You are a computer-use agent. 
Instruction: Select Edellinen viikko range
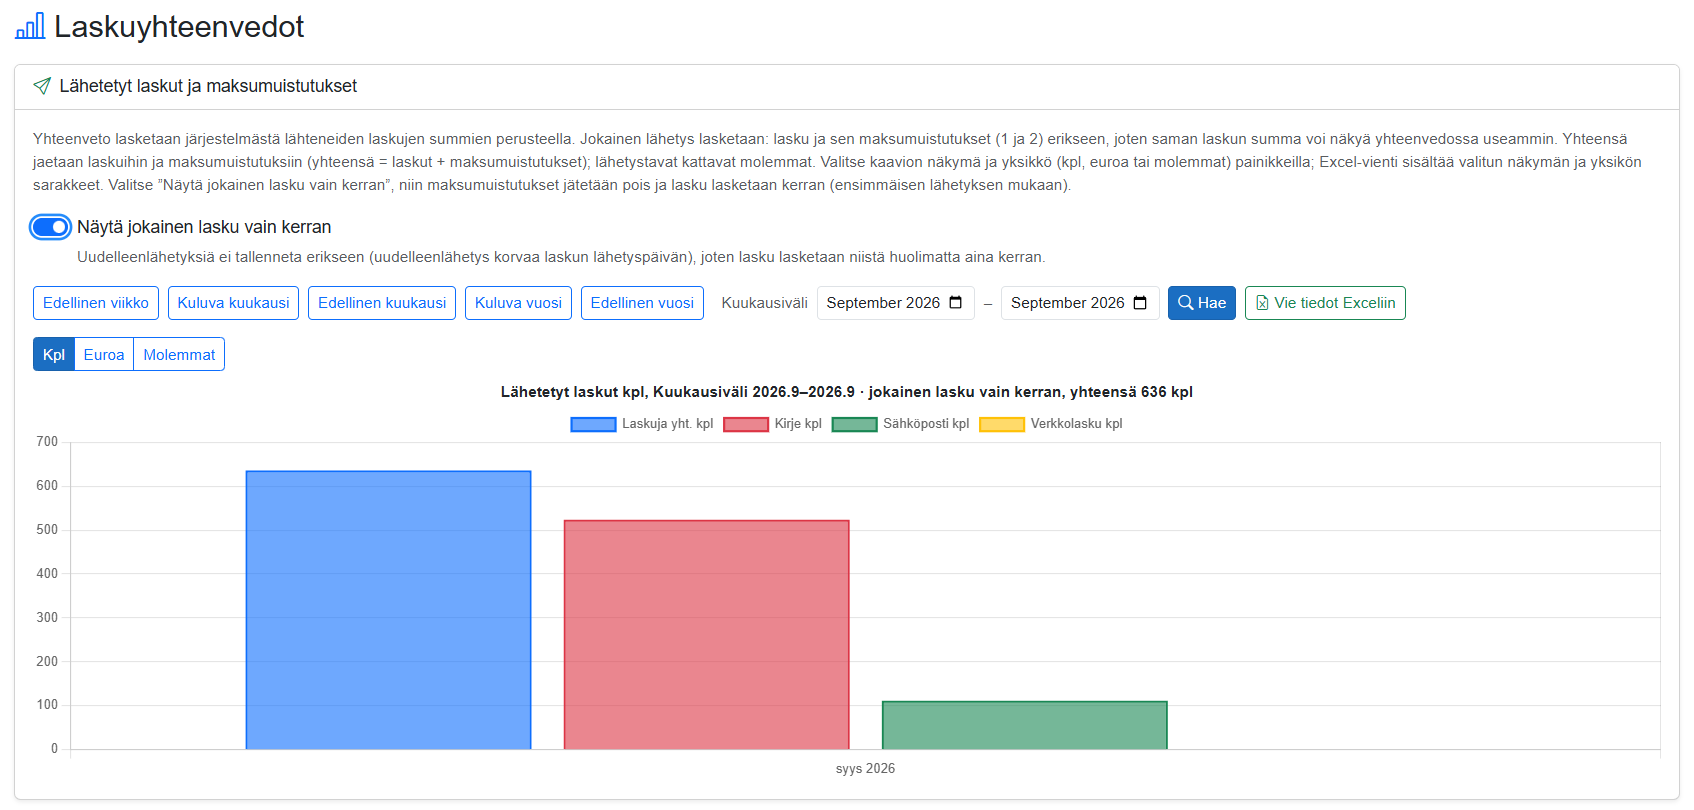[x=96, y=303]
